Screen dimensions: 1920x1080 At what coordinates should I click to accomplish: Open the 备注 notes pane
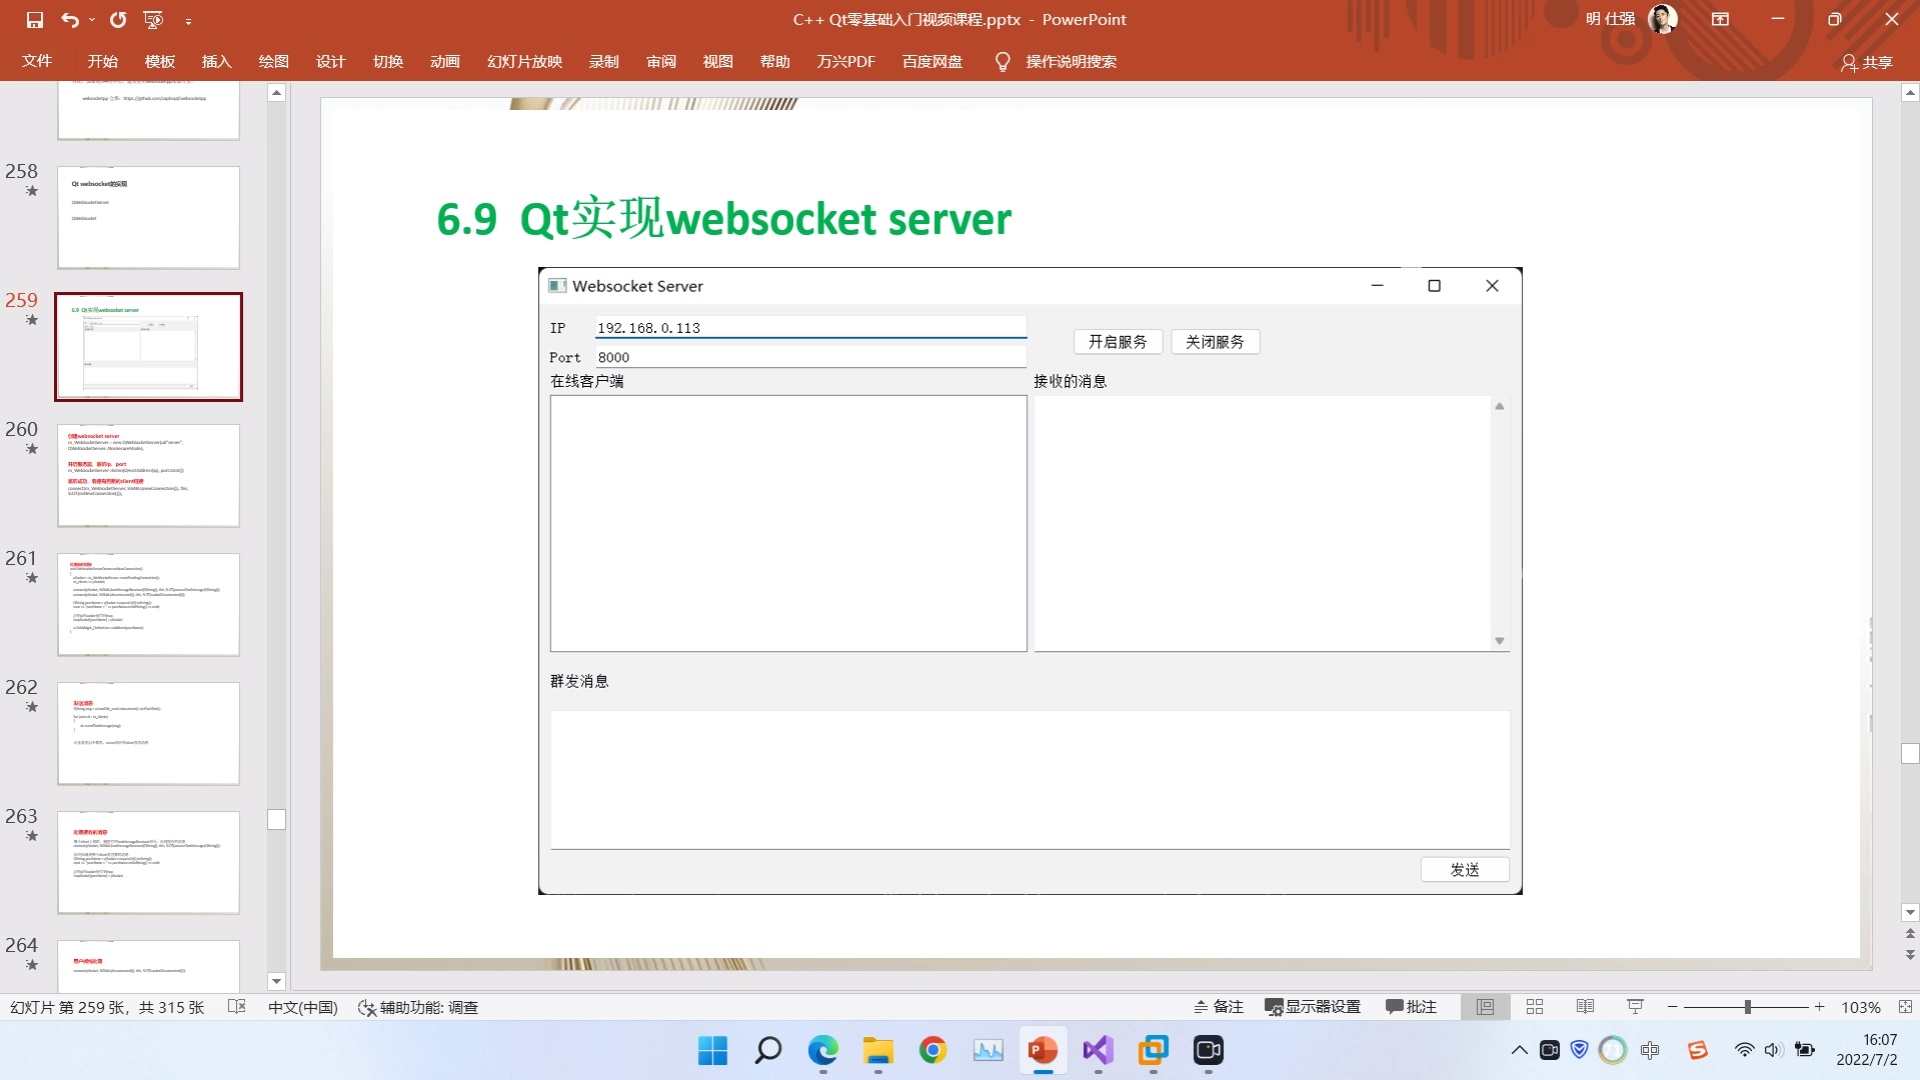pos(1218,1007)
